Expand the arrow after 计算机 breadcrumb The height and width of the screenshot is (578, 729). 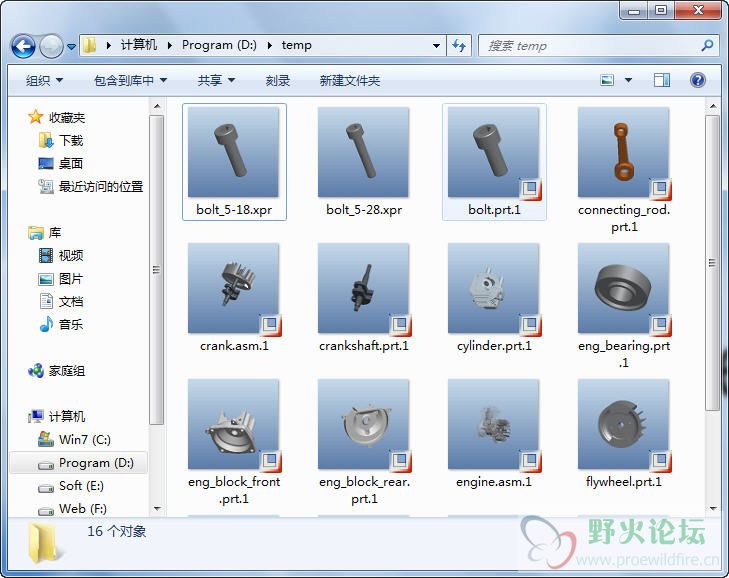click(x=170, y=45)
